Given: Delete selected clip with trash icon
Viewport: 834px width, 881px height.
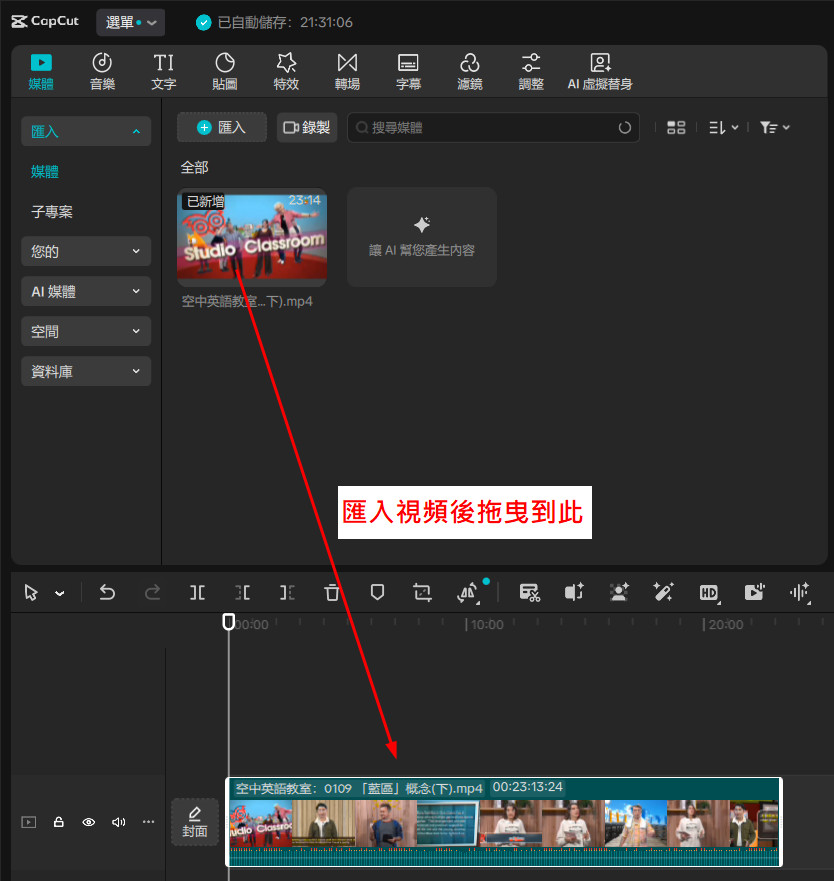Looking at the screenshot, I should click(332, 592).
